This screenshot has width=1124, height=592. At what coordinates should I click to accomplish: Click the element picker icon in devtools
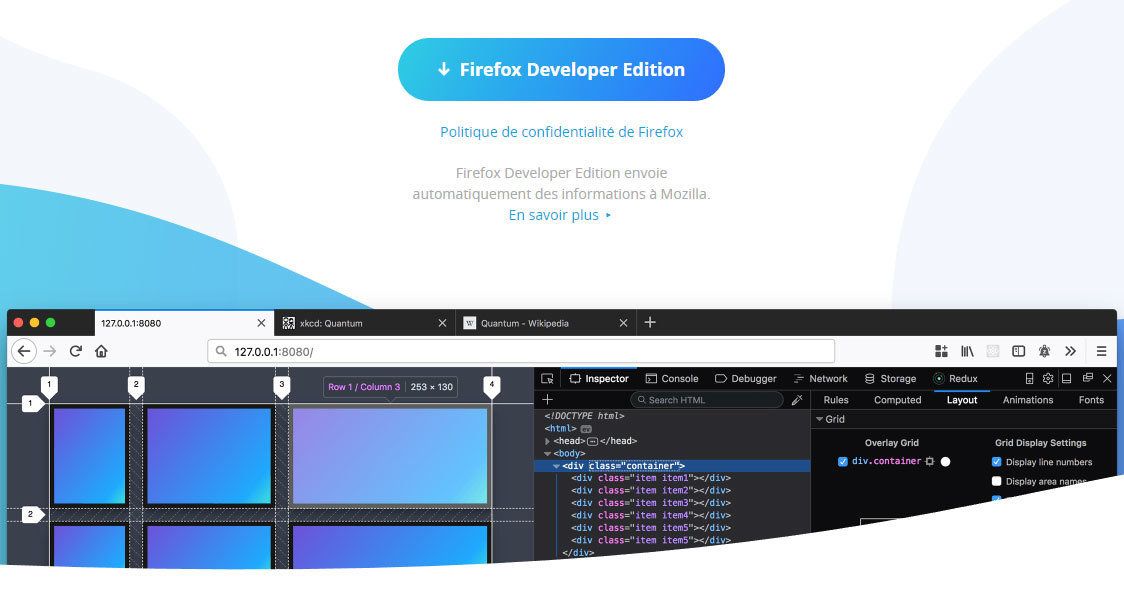click(x=547, y=378)
